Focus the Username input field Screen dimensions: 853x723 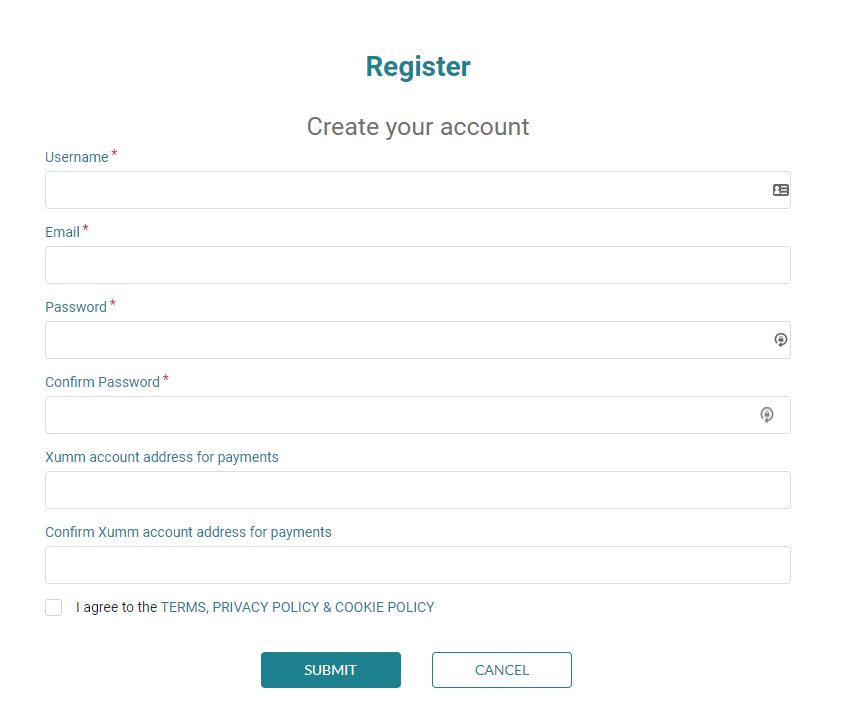pyautogui.click(x=418, y=190)
